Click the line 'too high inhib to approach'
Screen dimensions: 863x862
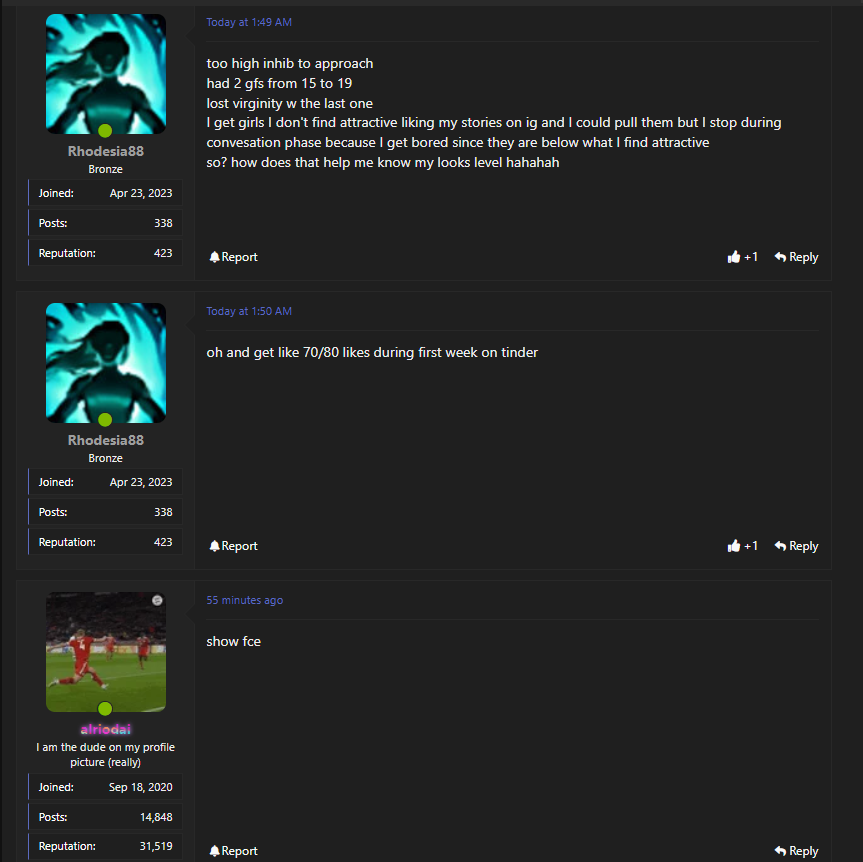click(290, 63)
